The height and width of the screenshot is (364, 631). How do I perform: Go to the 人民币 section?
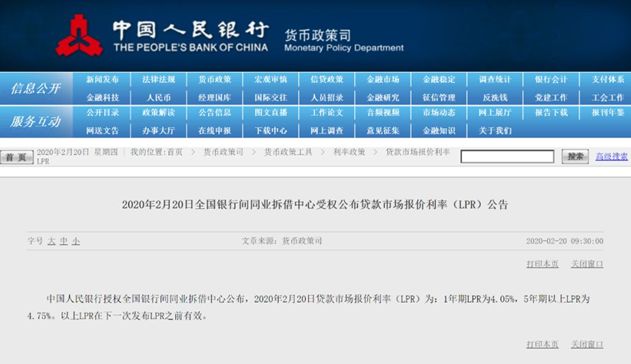click(159, 97)
